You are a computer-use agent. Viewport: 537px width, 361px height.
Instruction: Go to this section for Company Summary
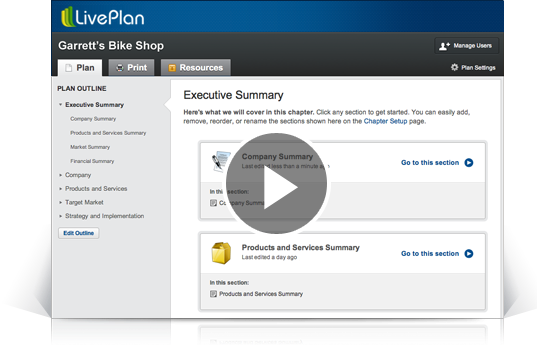point(430,163)
